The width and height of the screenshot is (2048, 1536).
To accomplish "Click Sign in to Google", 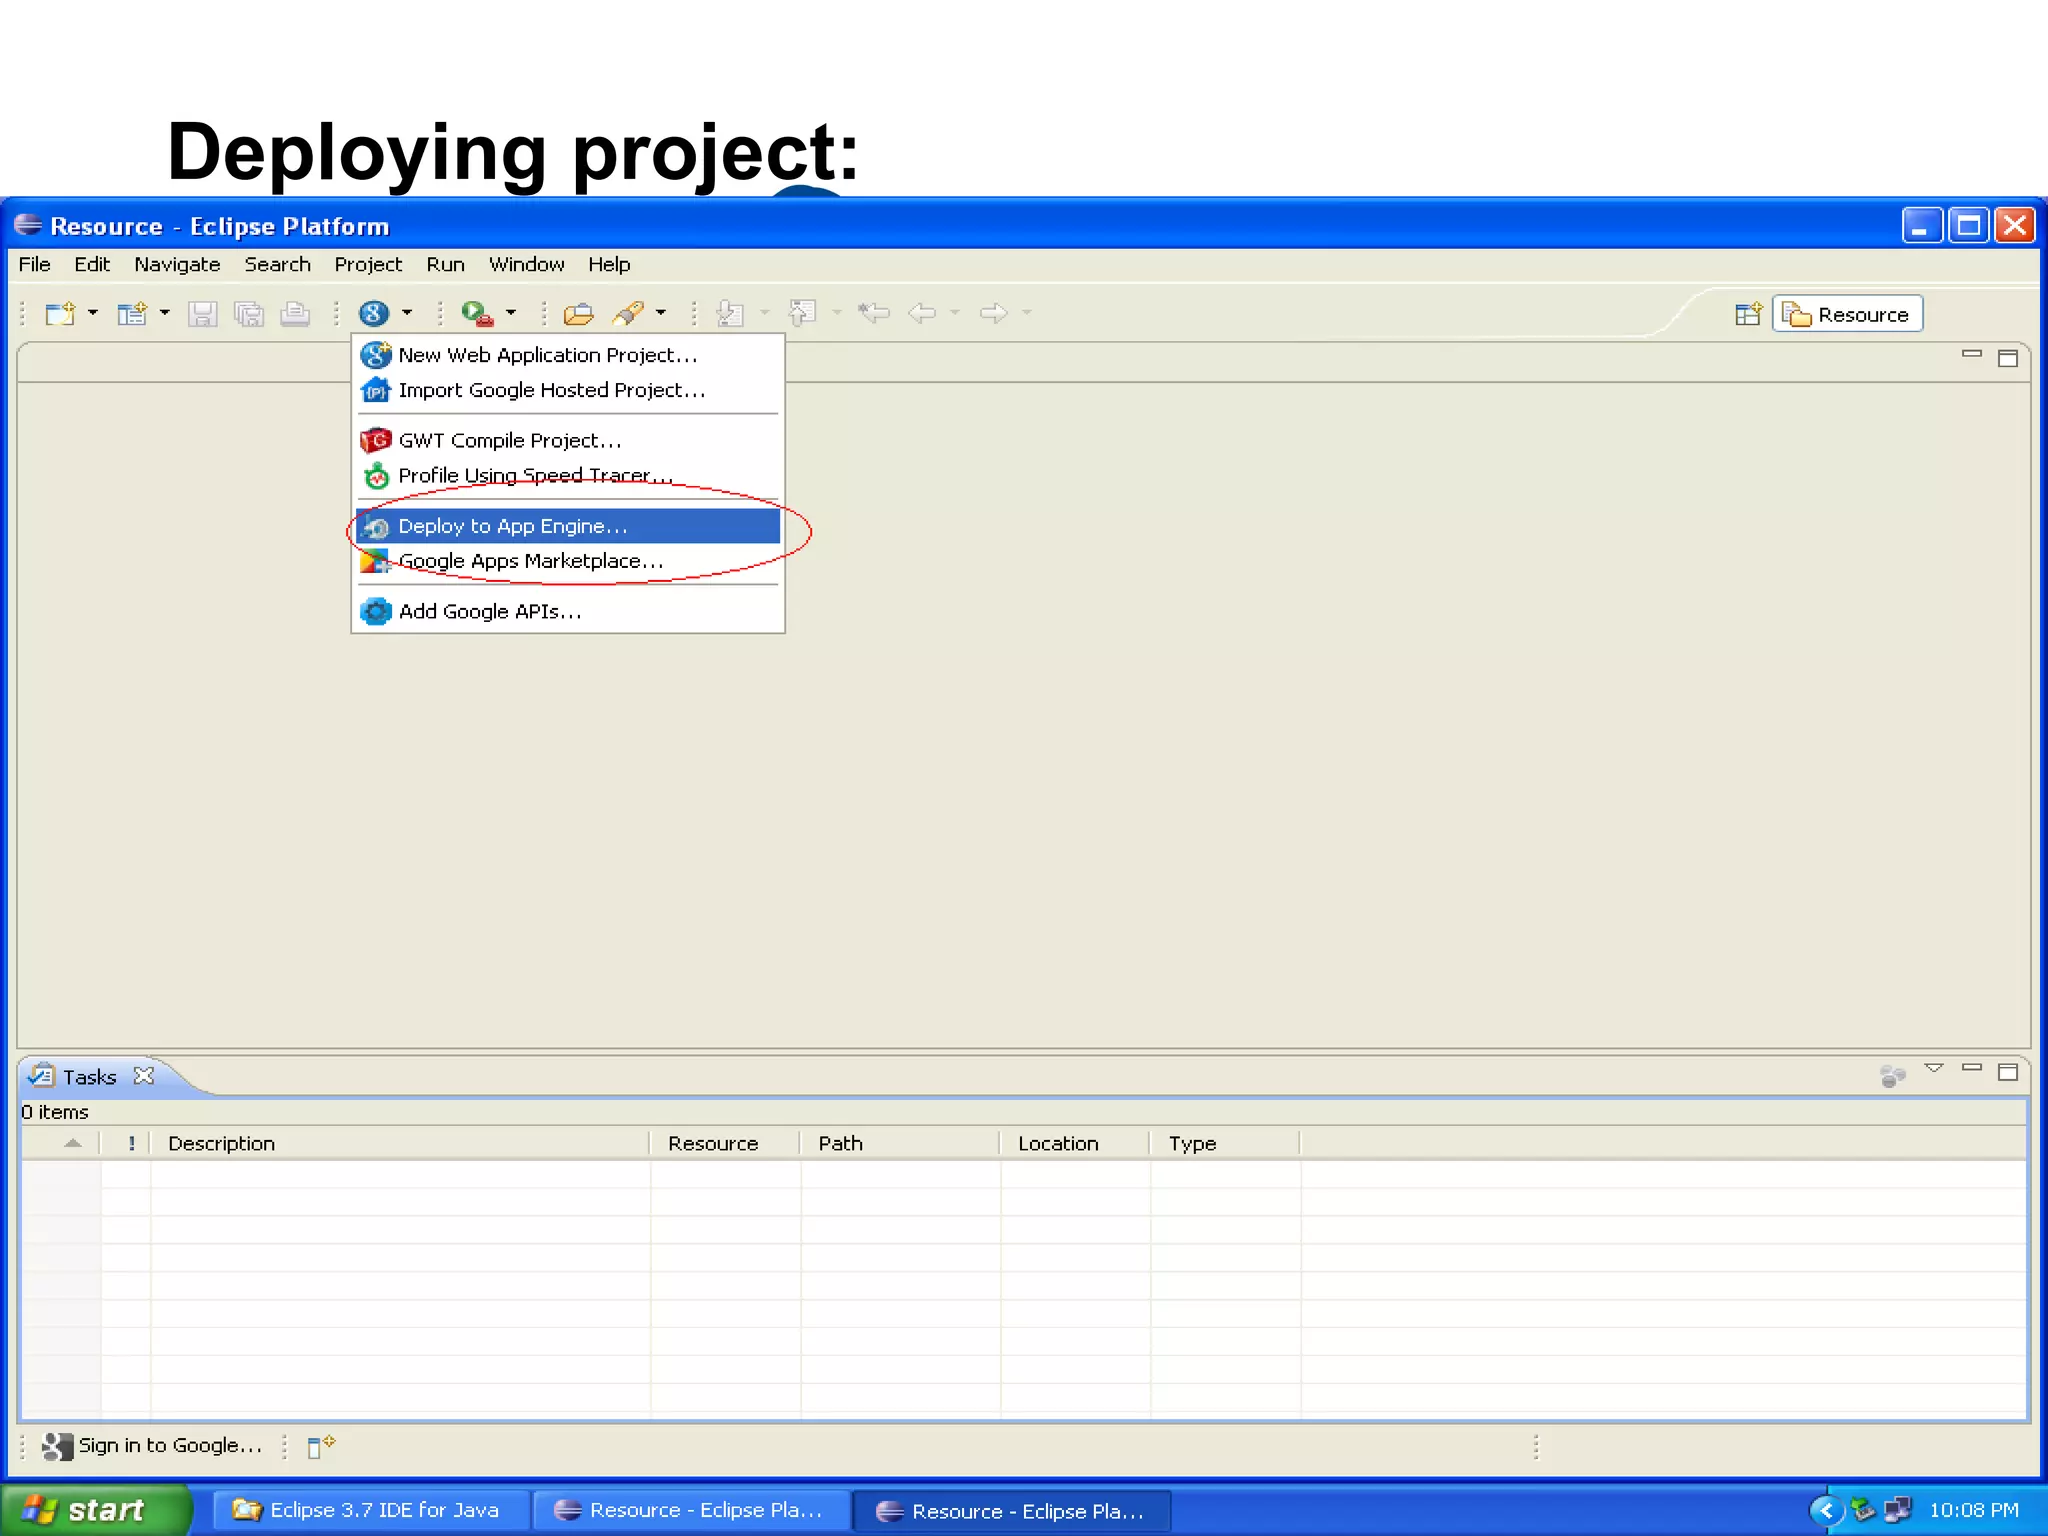I will [152, 1446].
